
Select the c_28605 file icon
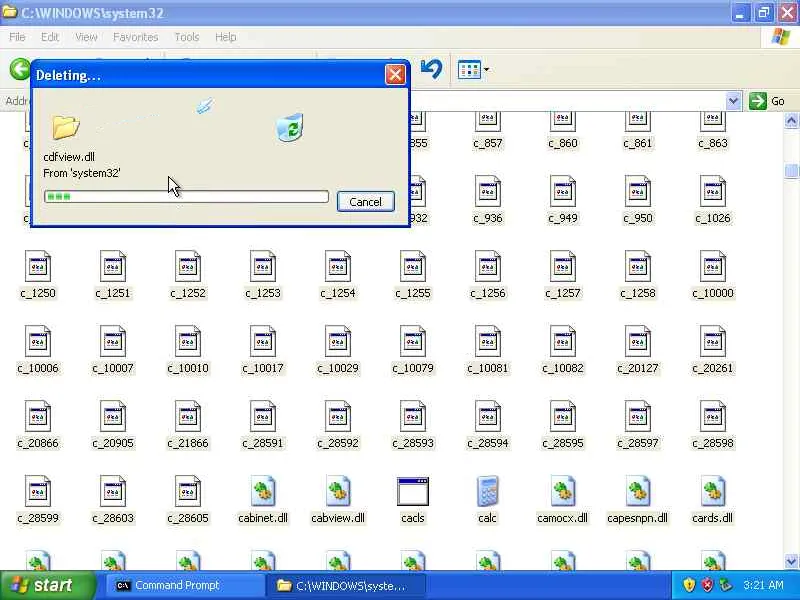click(x=188, y=491)
